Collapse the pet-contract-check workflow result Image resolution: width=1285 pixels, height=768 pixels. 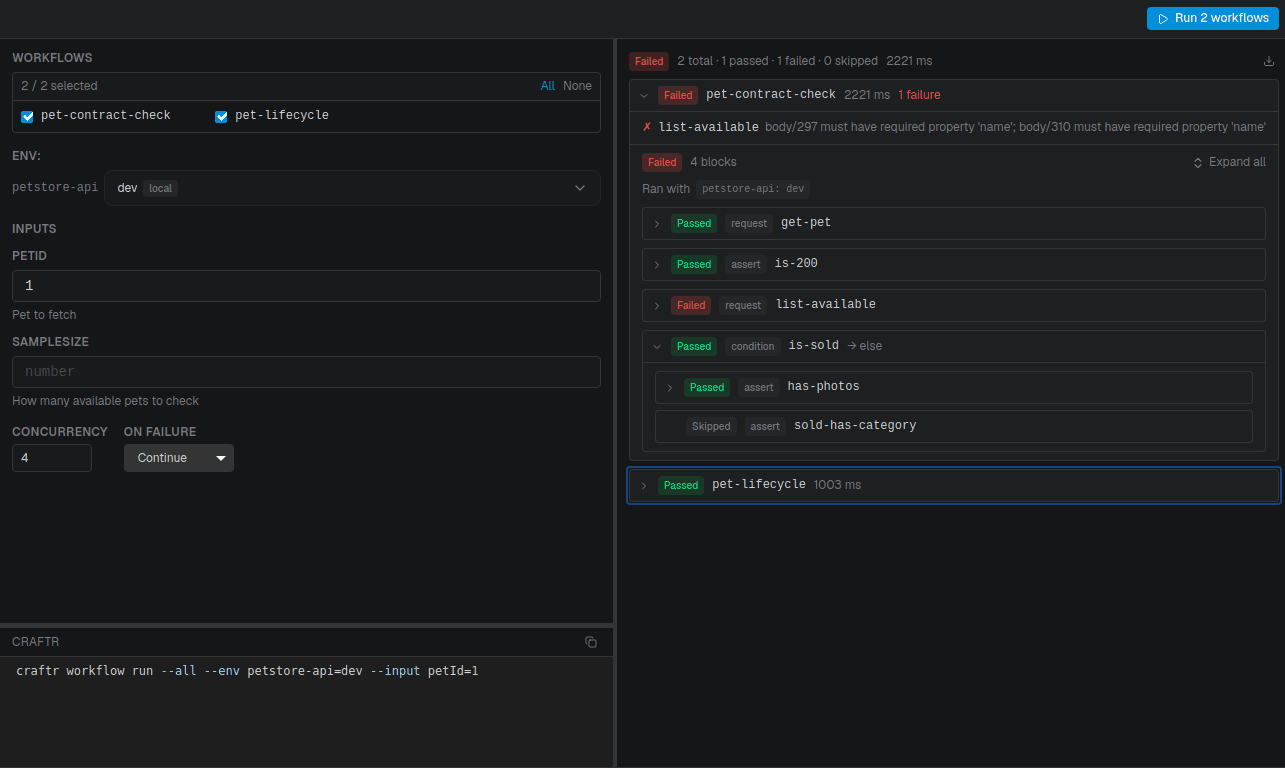[644, 96]
